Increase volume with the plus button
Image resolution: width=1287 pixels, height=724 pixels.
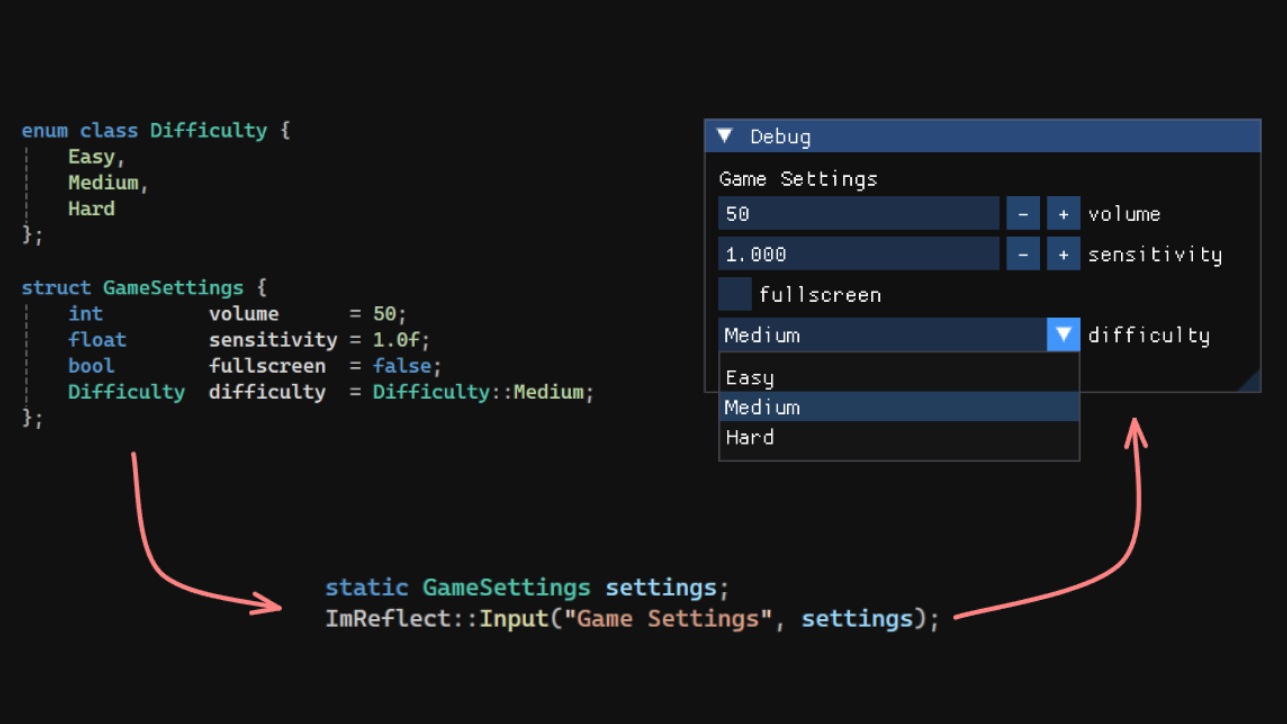pos(1063,214)
